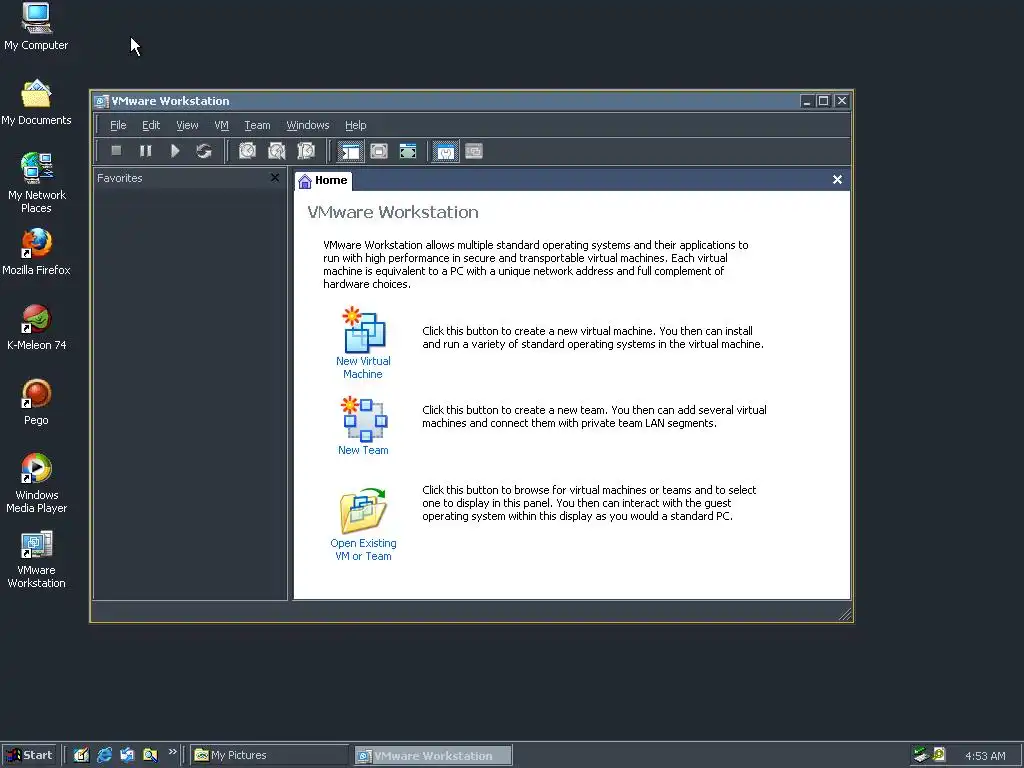Select the My Documents desktop icon
1024x768 pixels.
[x=36, y=102]
